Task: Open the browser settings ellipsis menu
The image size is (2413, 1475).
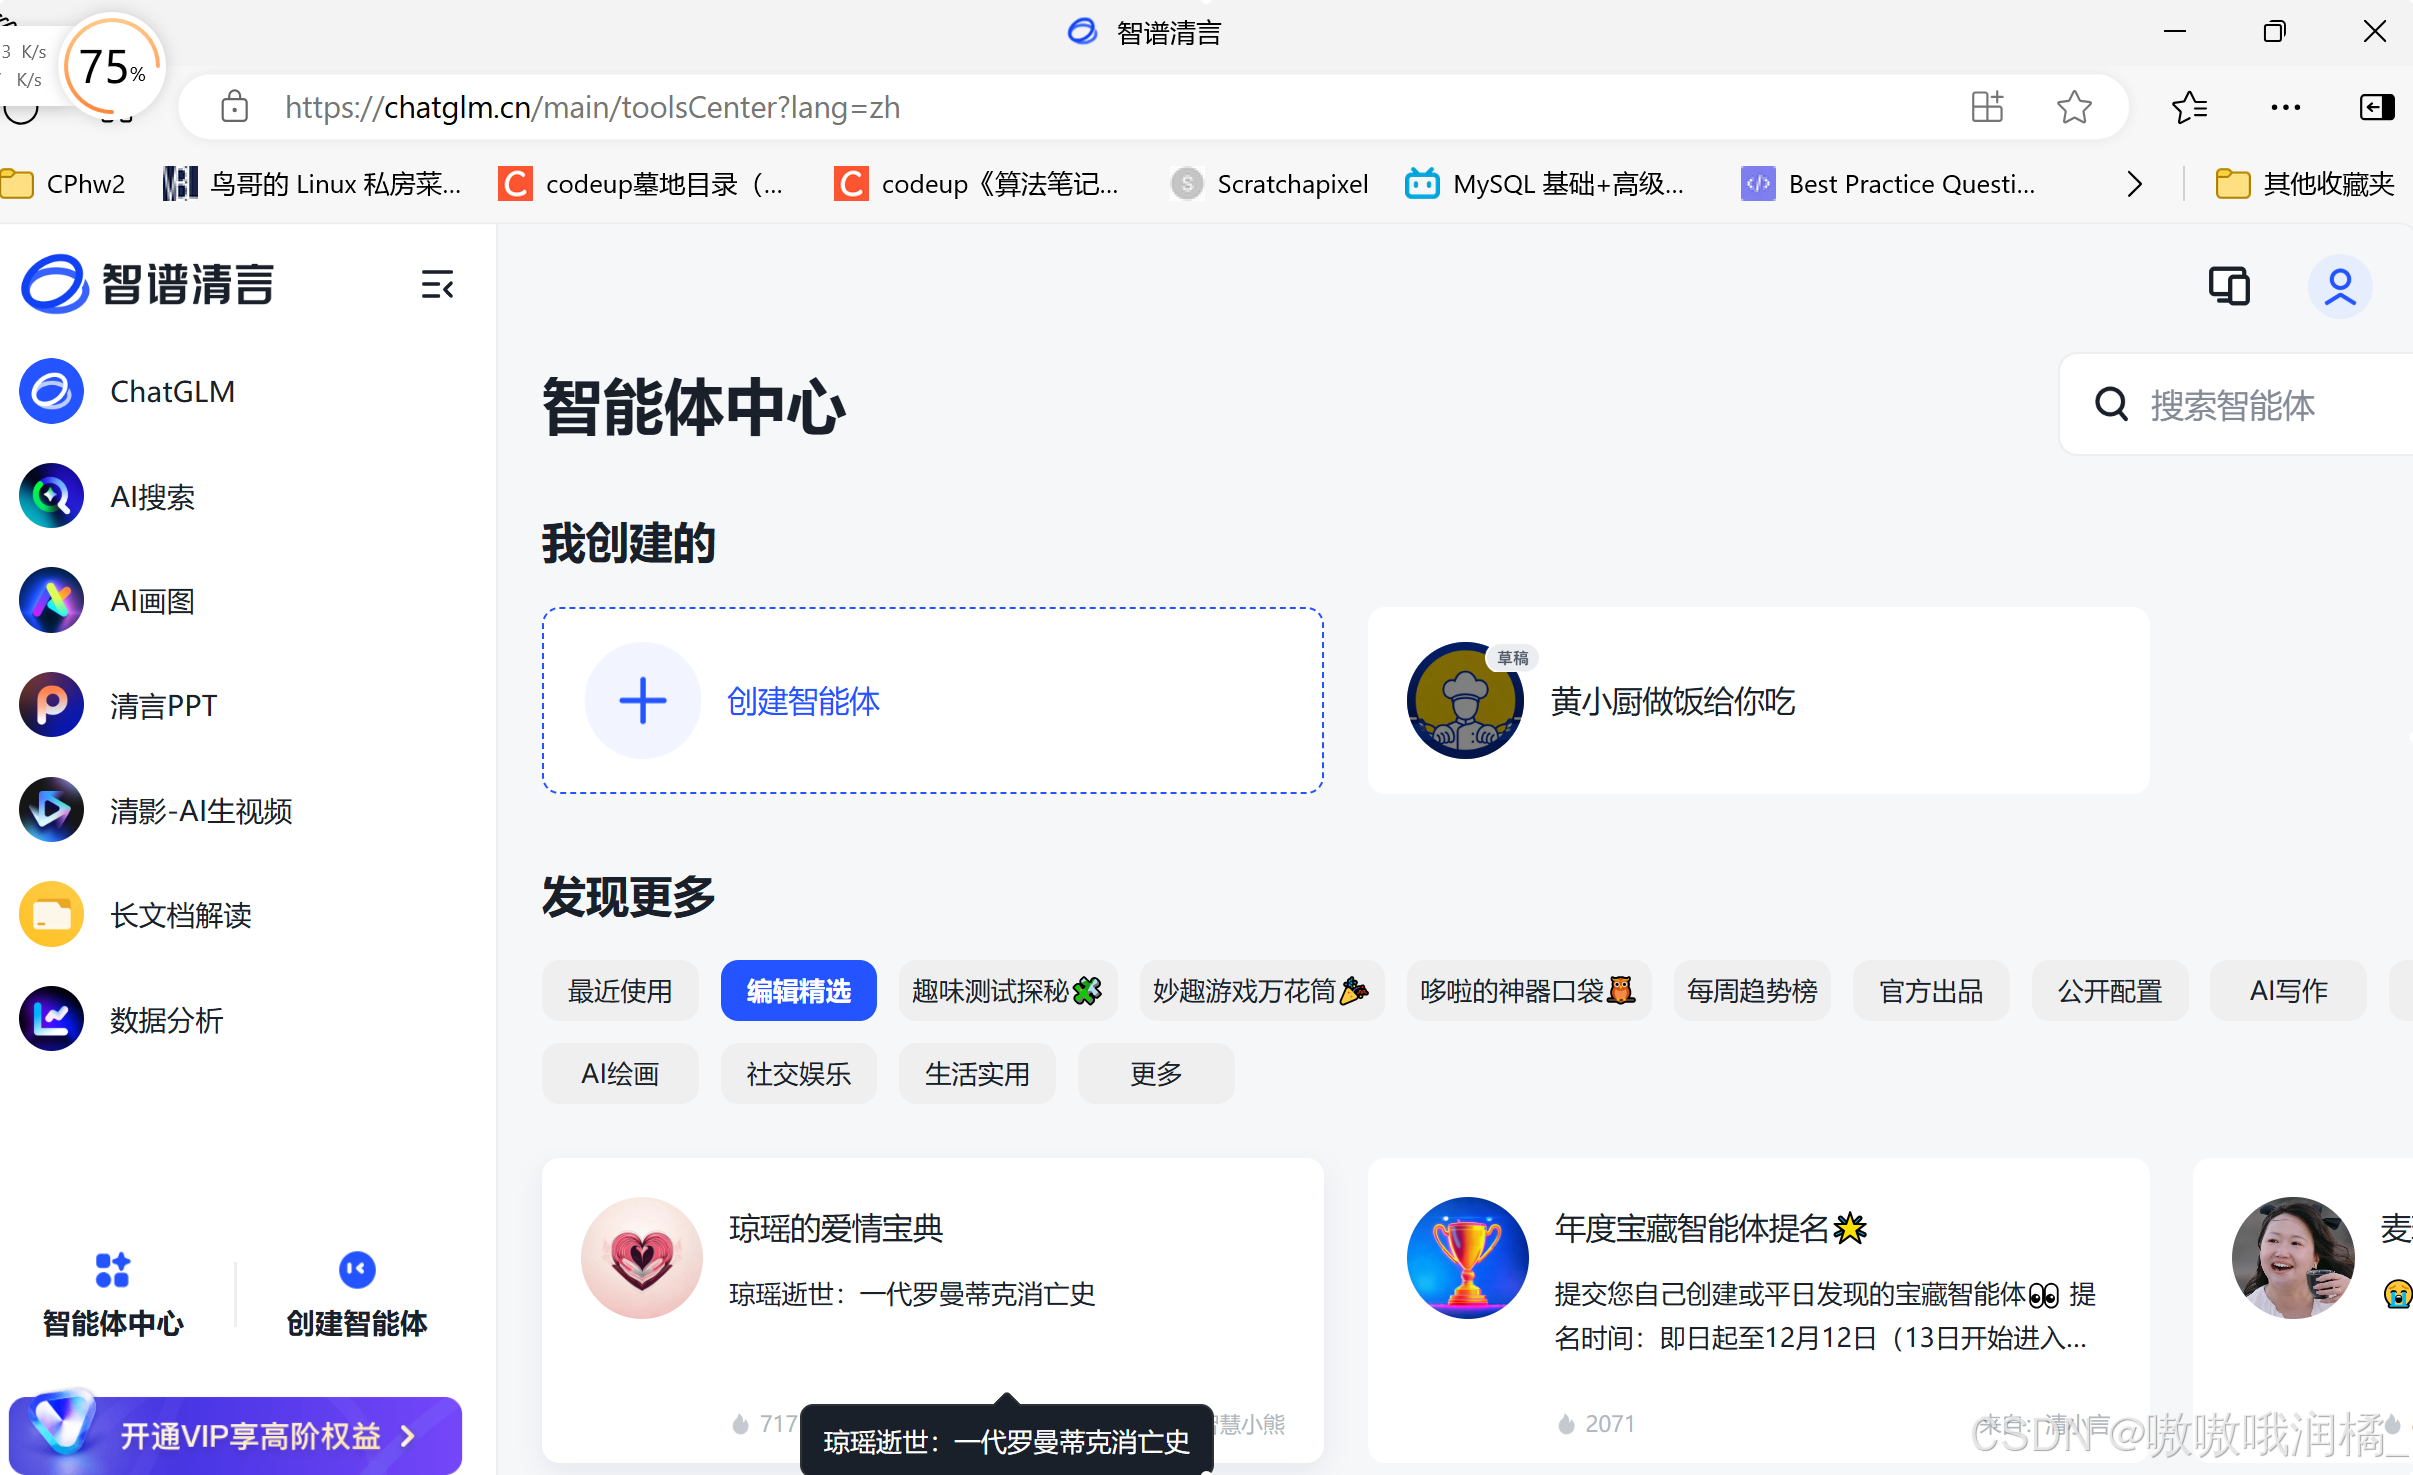Action: click(2285, 107)
